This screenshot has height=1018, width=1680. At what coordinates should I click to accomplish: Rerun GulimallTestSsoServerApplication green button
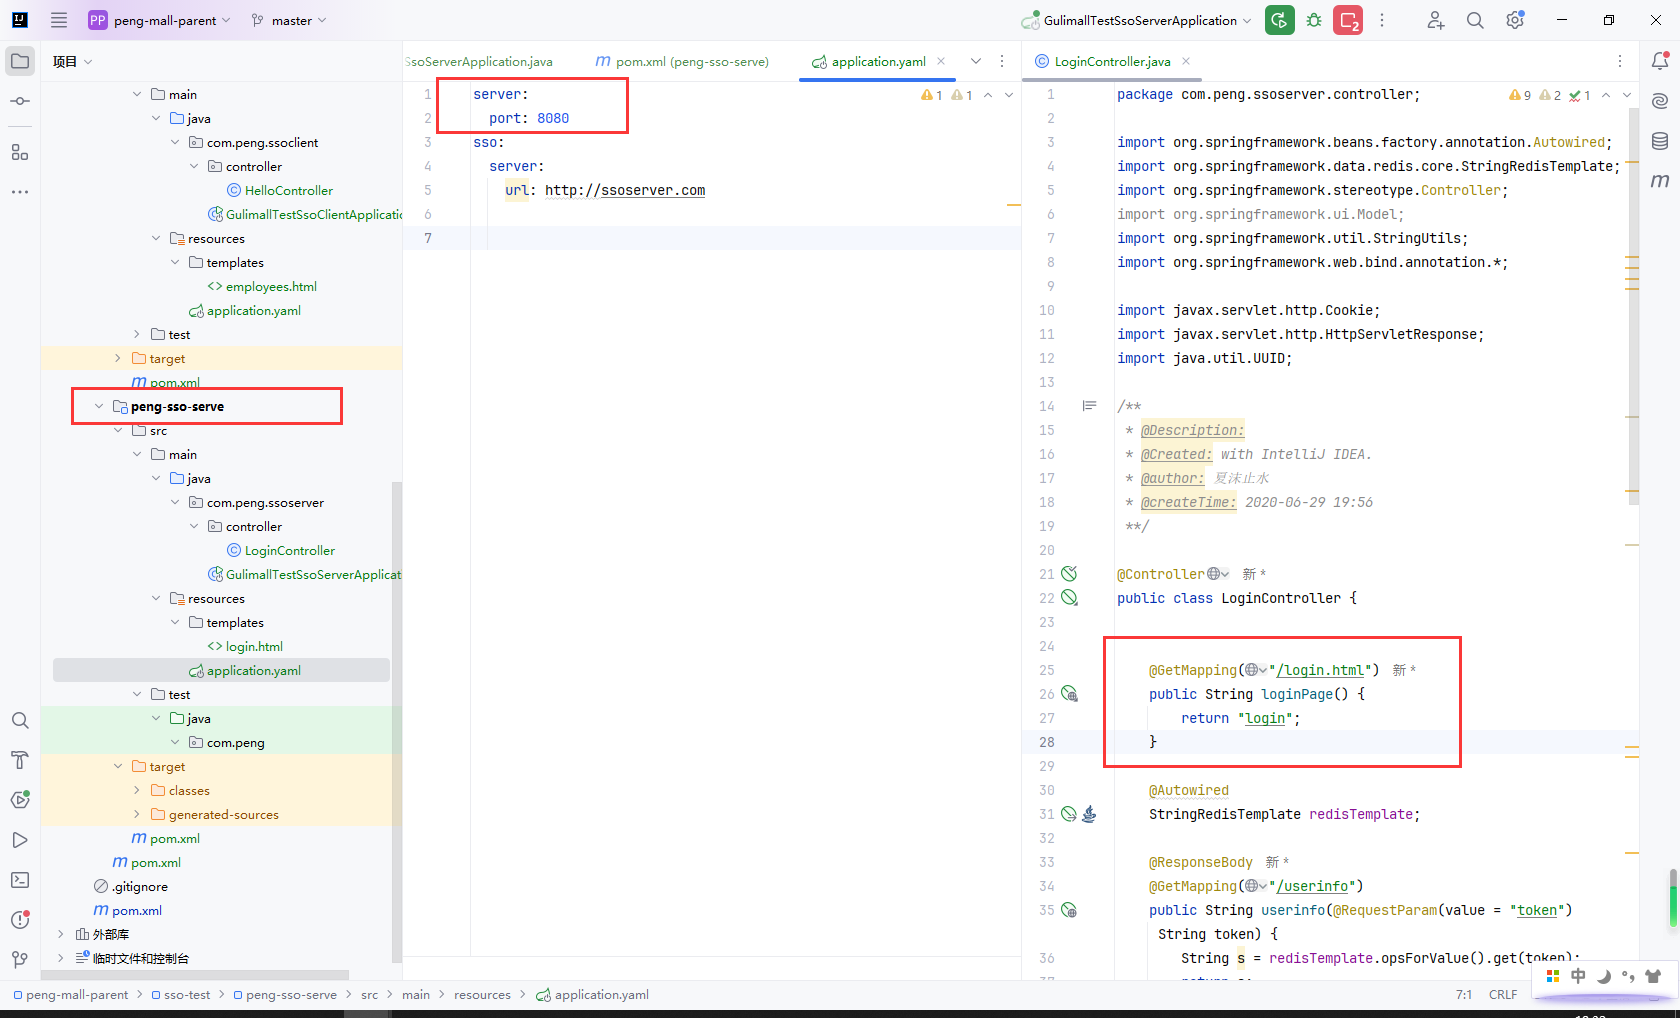click(1280, 20)
